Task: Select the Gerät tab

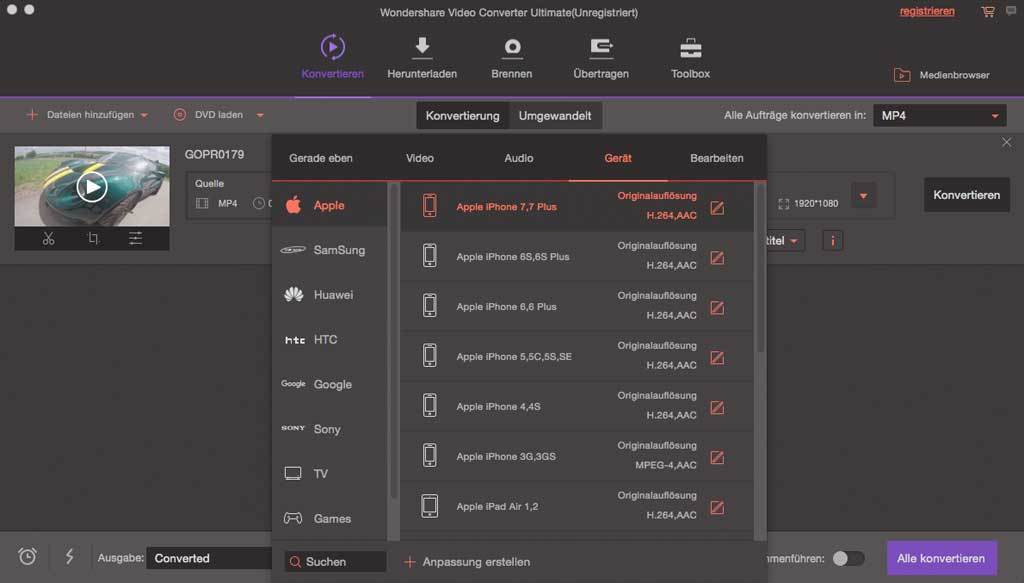Action: coord(618,158)
